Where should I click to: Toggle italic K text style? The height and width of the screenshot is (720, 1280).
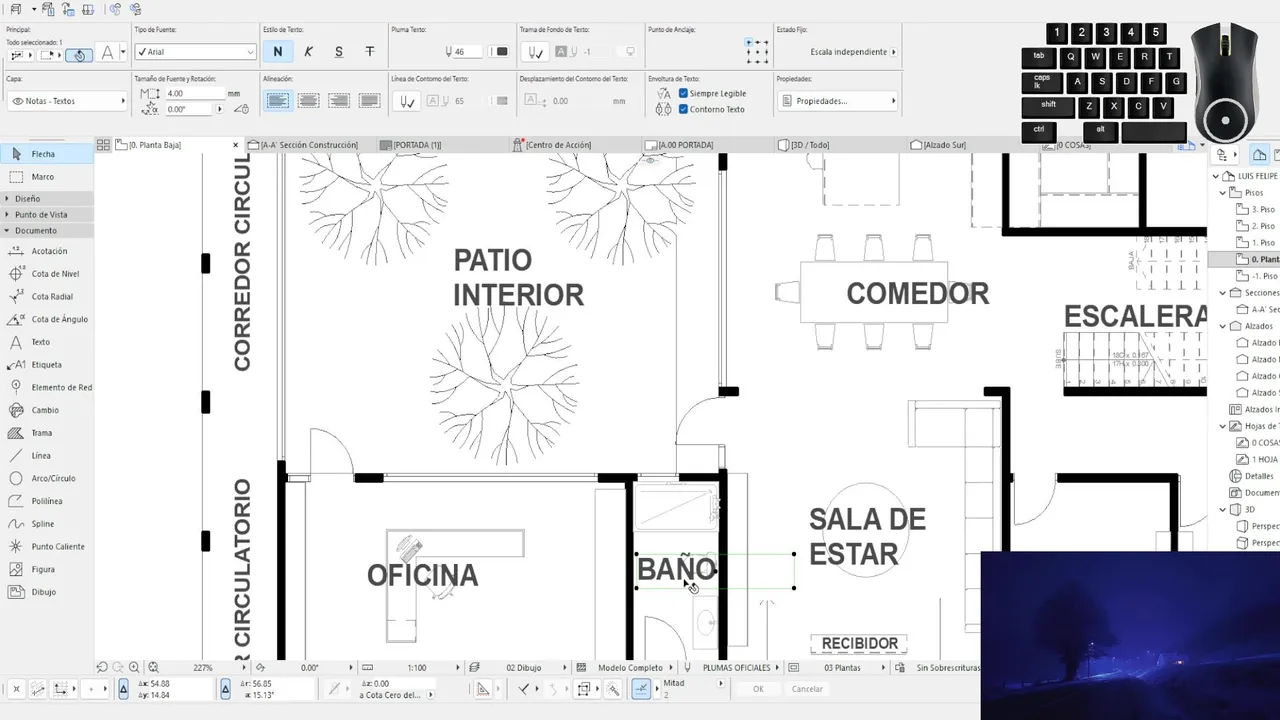point(308,52)
